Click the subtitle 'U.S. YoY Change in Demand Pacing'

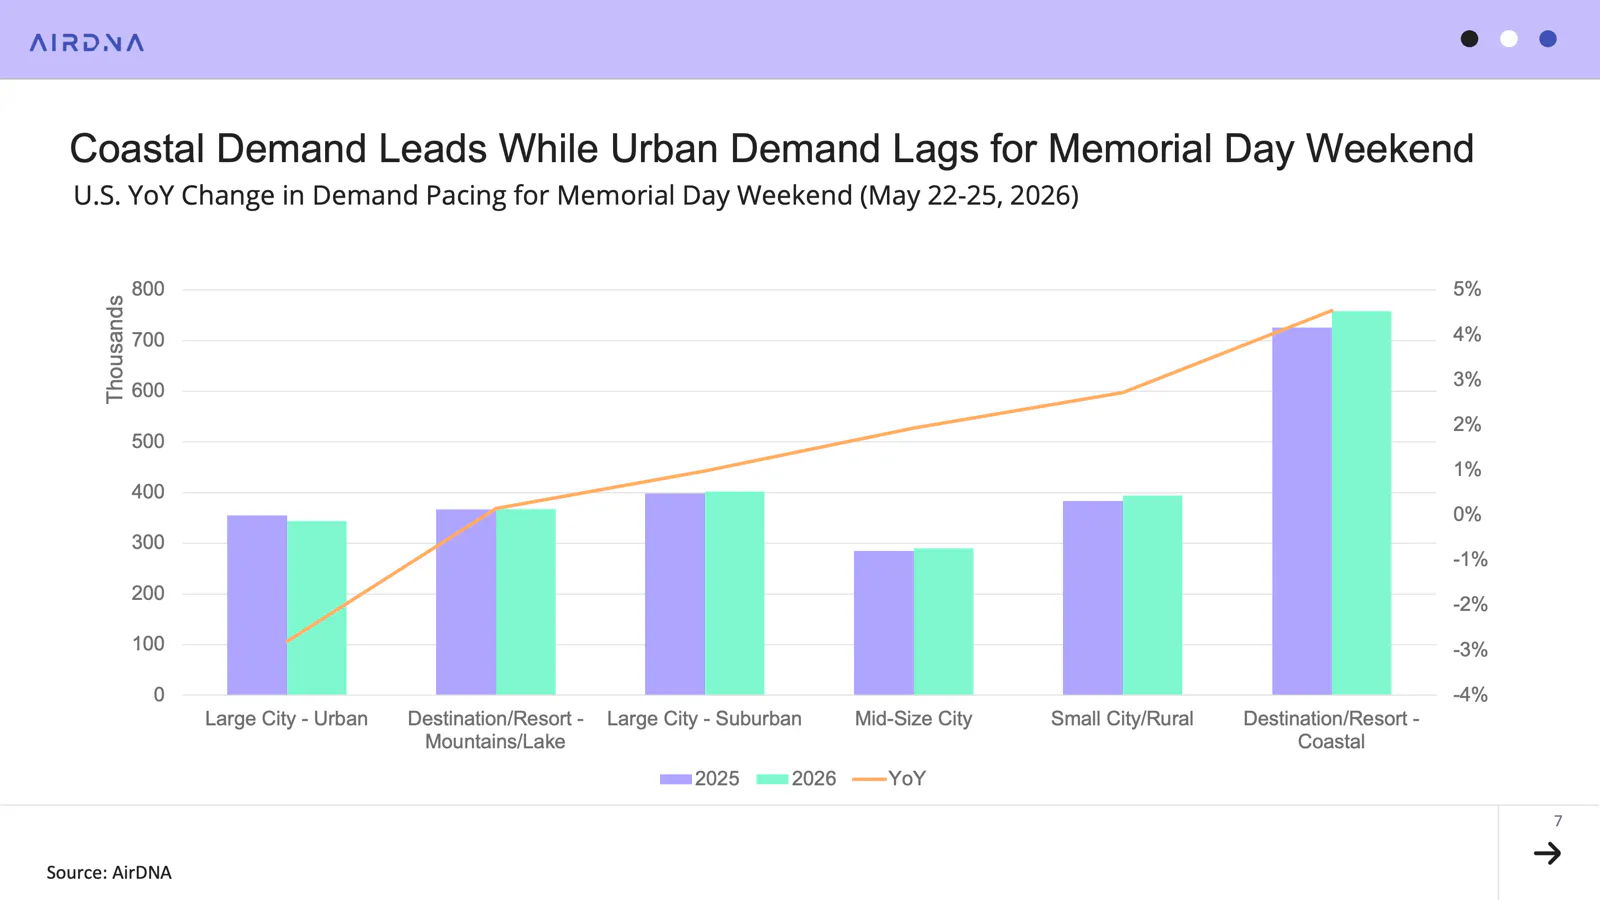point(576,195)
